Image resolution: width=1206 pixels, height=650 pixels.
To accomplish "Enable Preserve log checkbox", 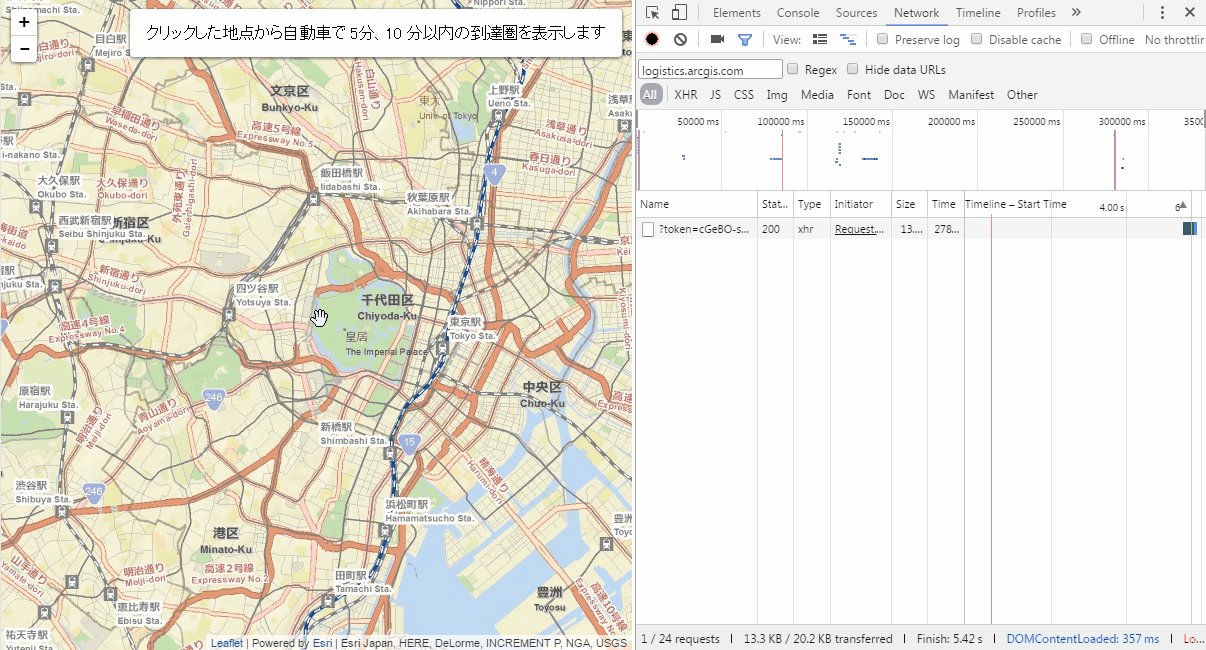I will 883,39.
